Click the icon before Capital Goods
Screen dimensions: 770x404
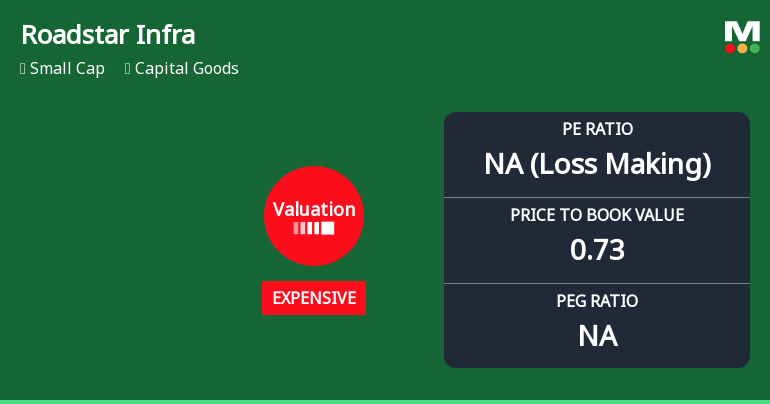coord(128,69)
